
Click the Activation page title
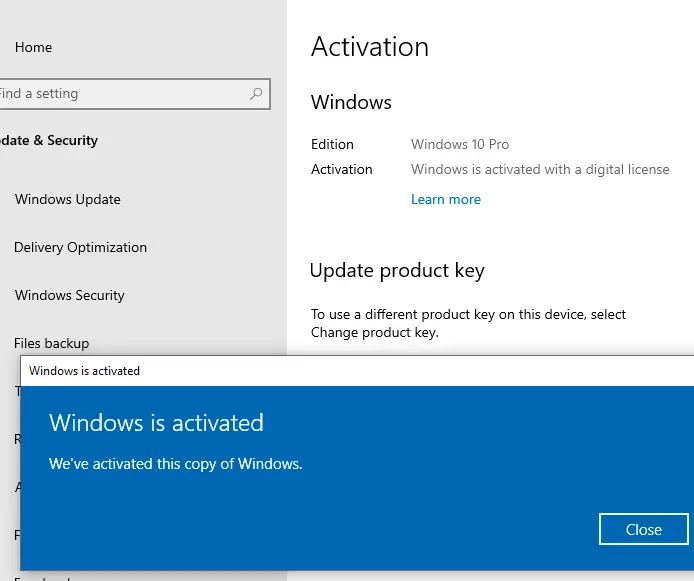[370, 46]
